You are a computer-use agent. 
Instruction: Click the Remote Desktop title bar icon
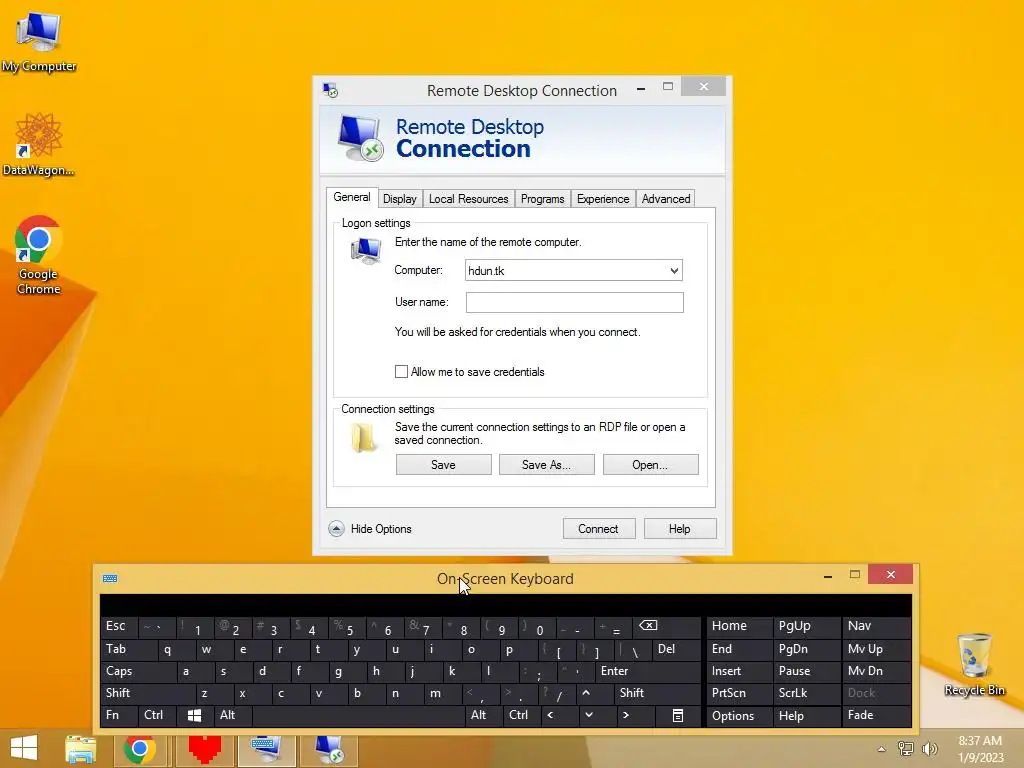point(330,90)
